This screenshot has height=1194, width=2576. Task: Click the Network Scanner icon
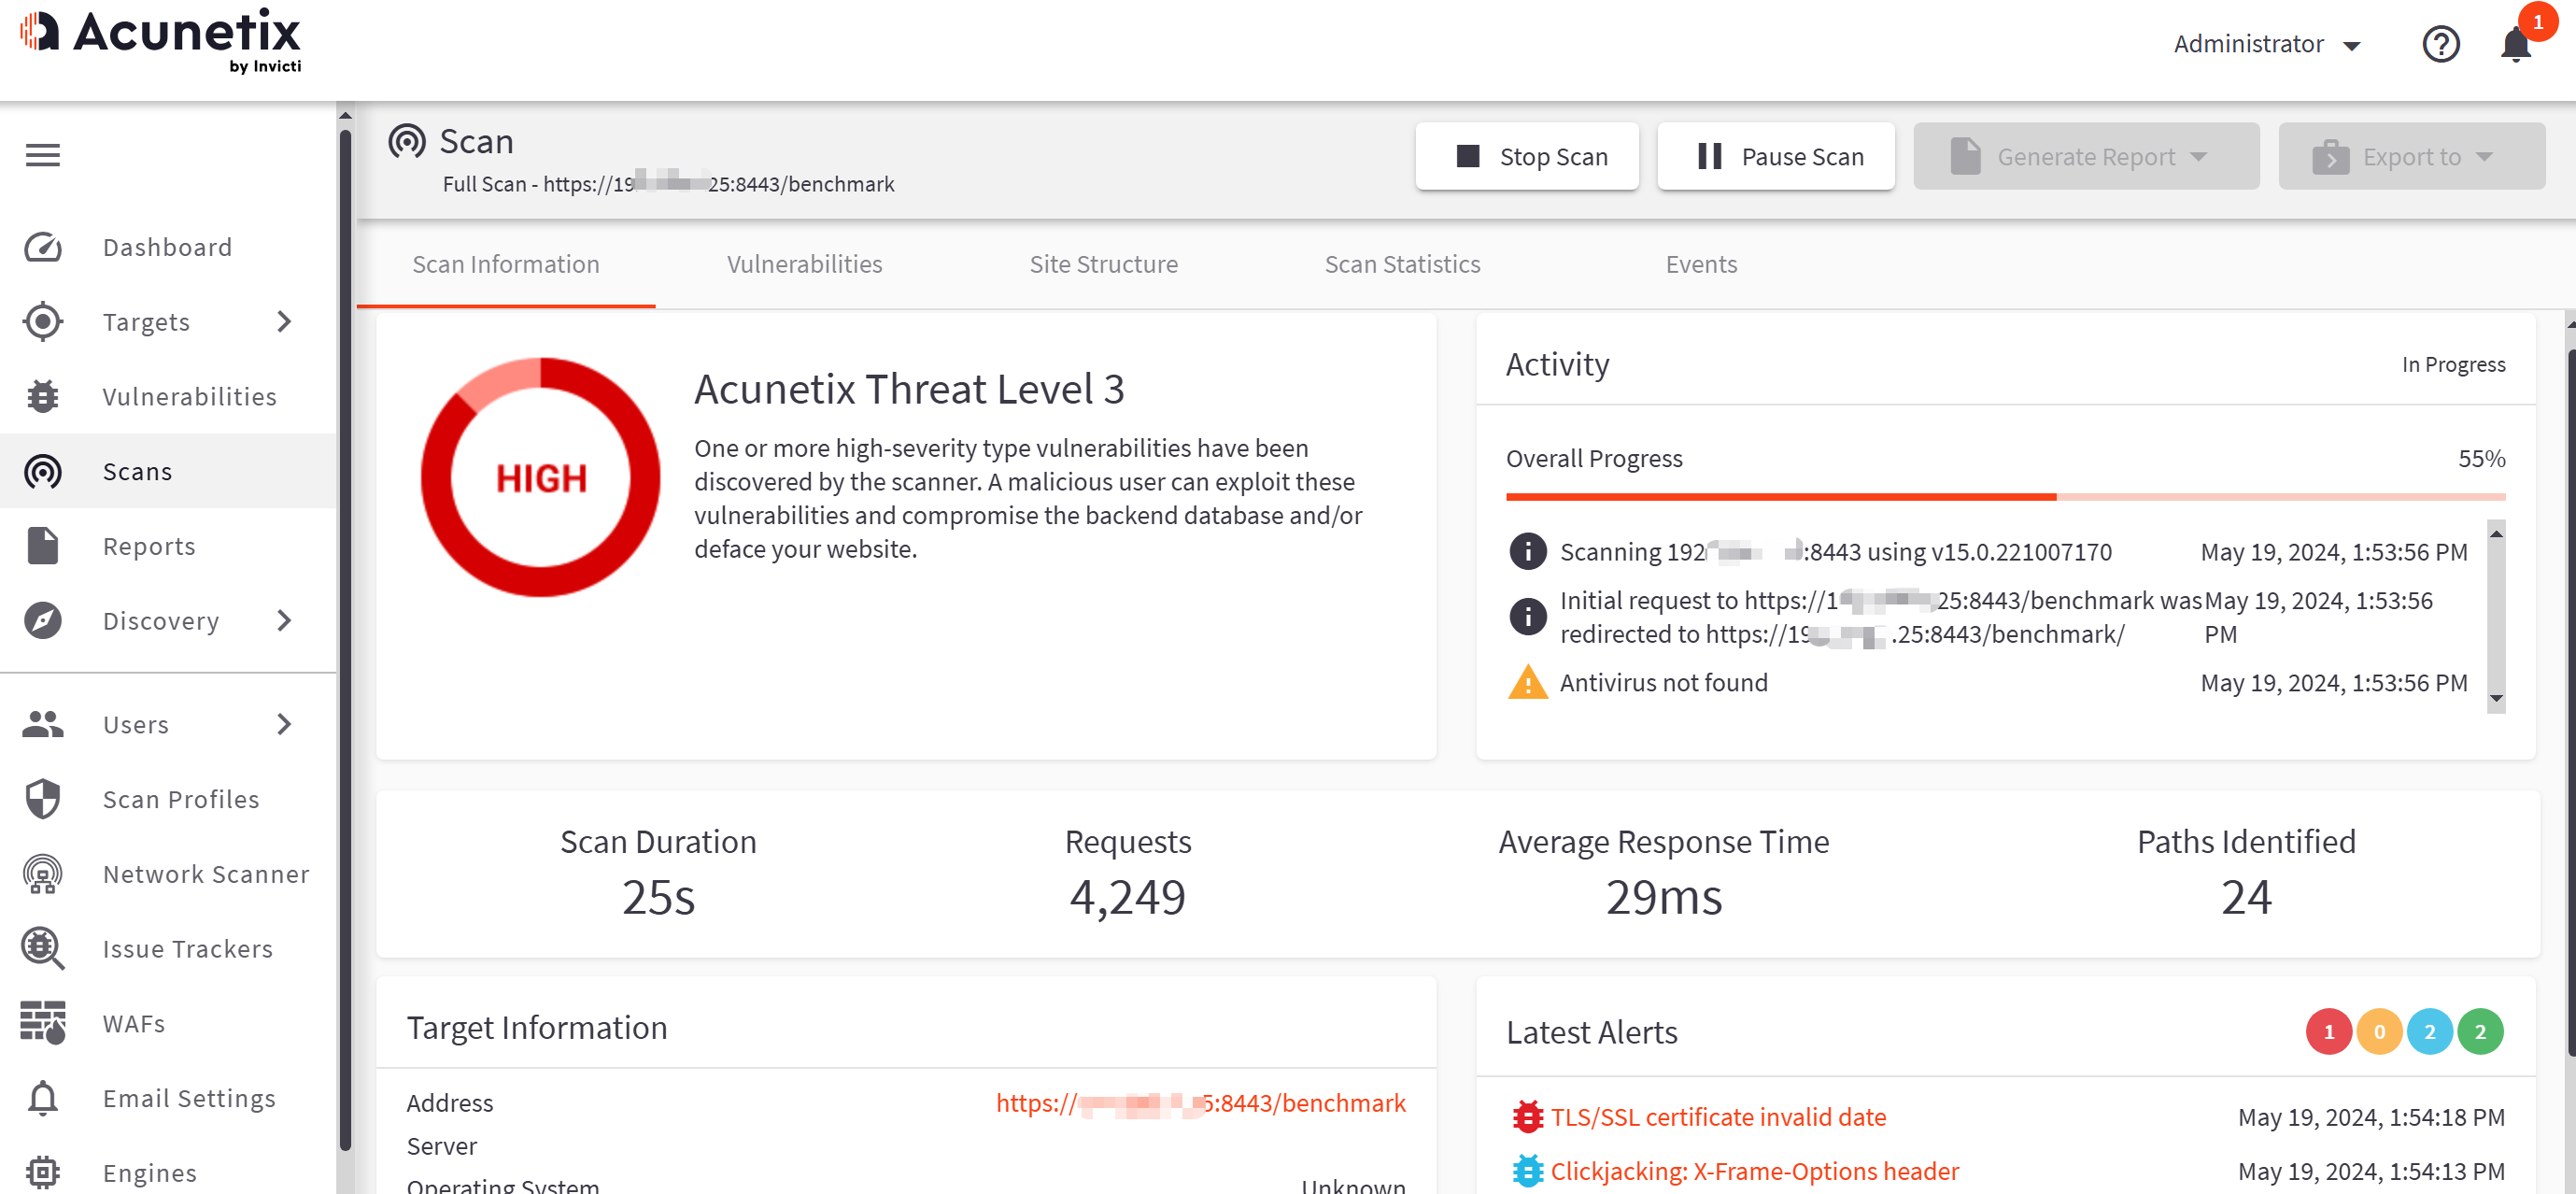[43, 874]
